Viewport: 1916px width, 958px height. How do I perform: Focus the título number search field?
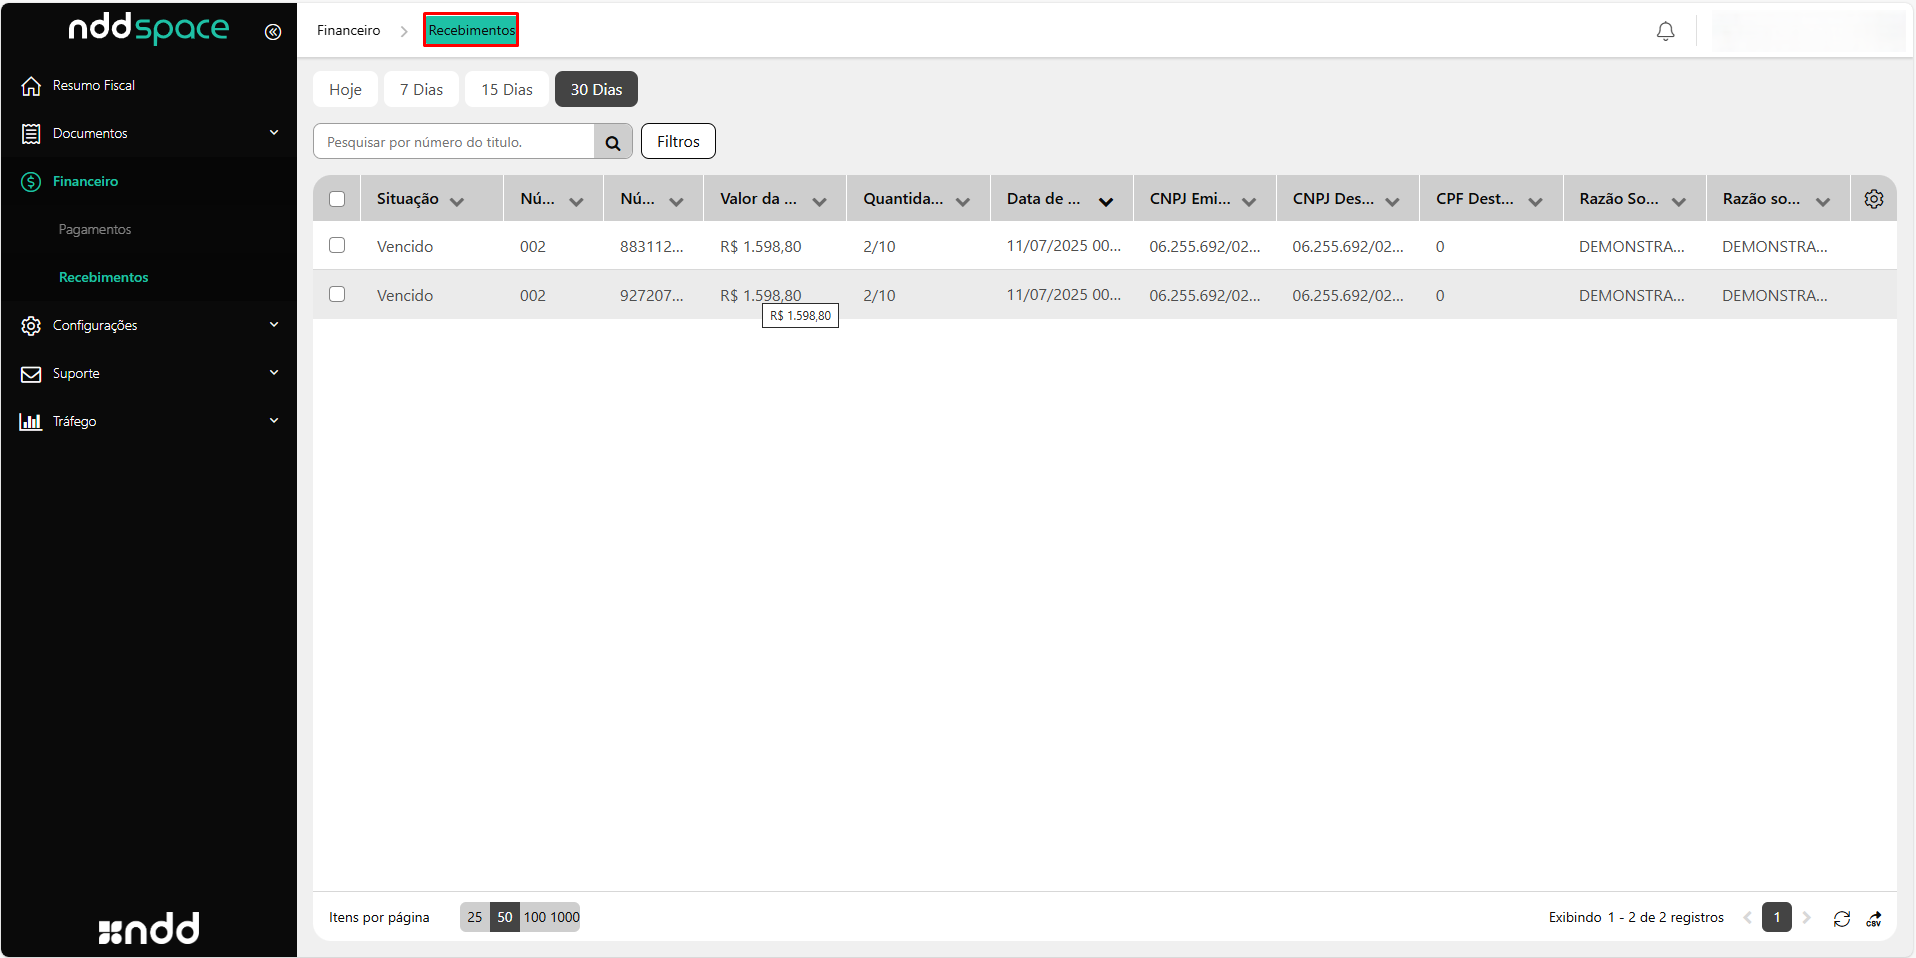(x=454, y=142)
